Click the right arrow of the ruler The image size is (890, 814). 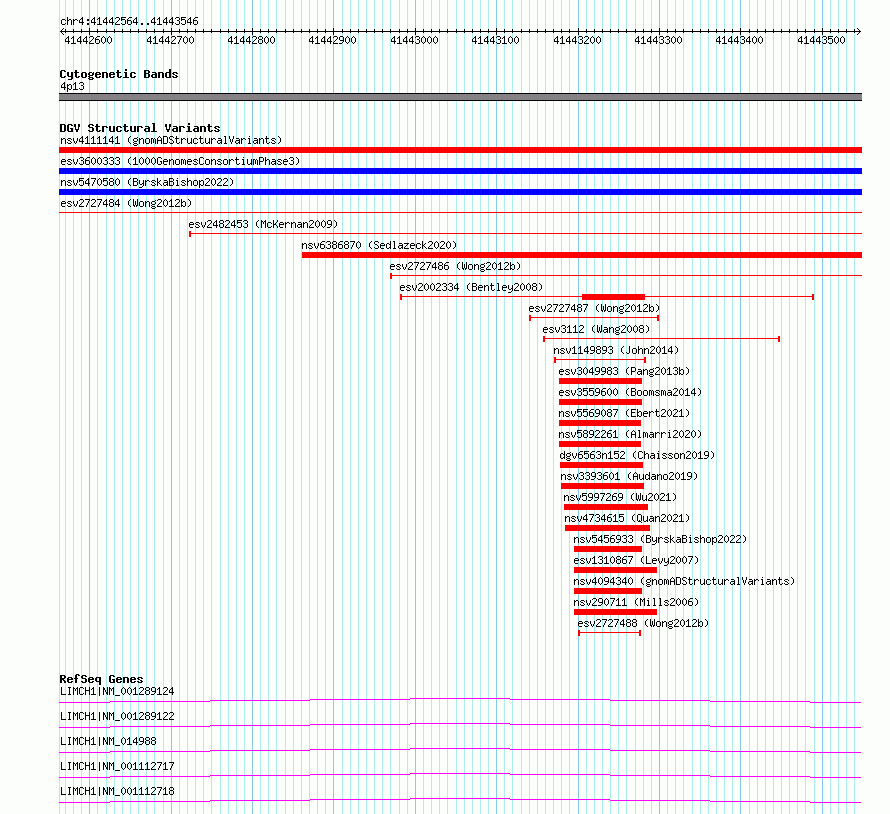point(859,31)
